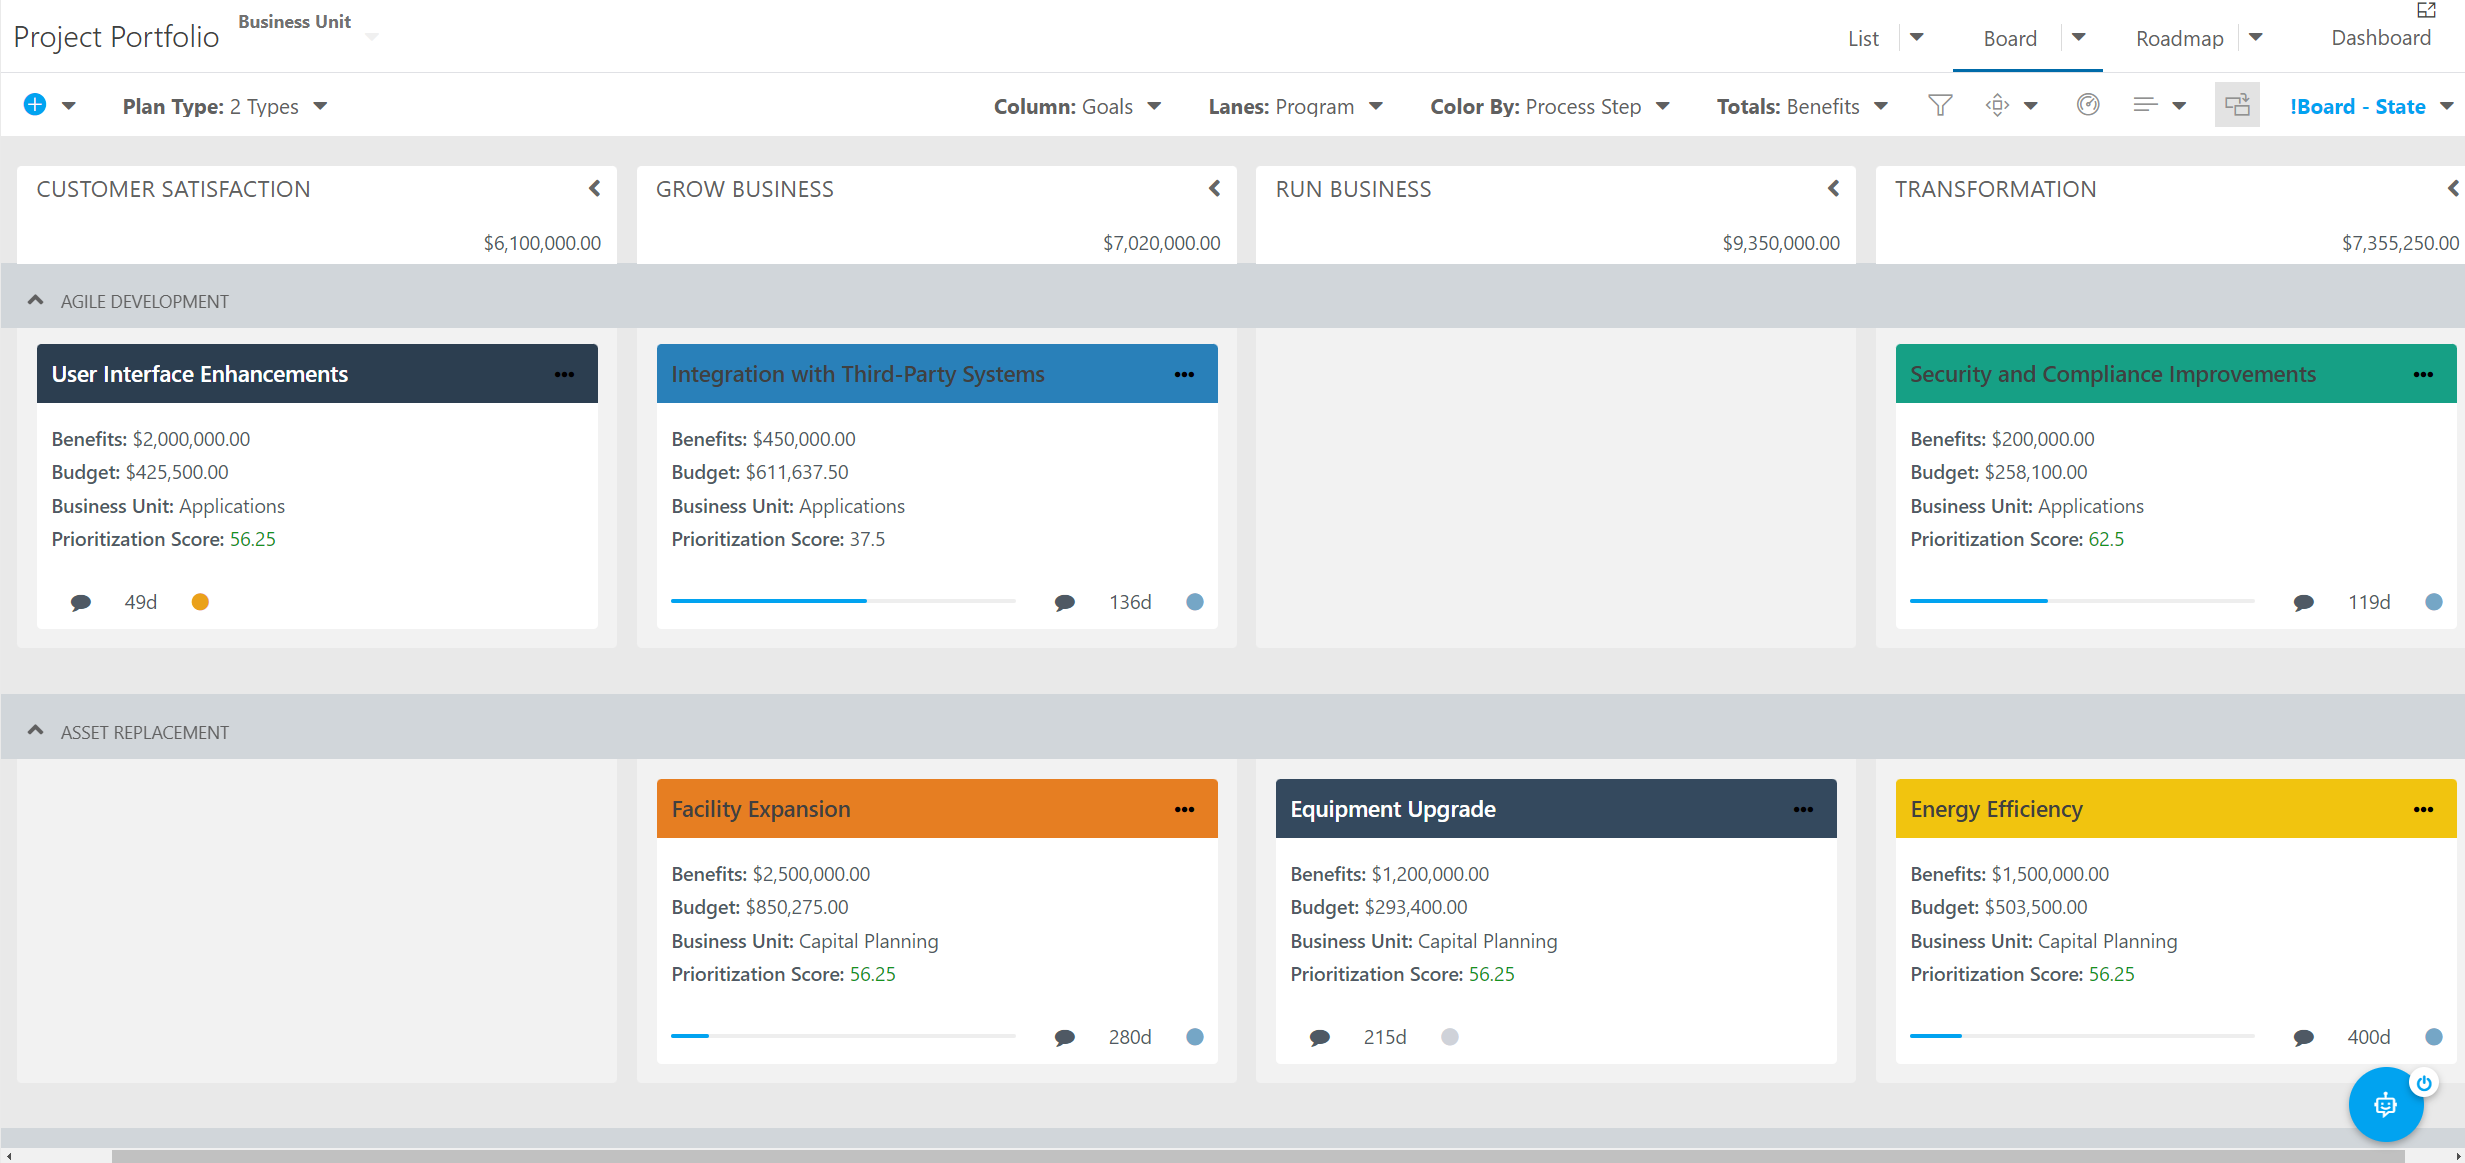The width and height of the screenshot is (2465, 1163).
Task: Open User Interface Enhancements card title
Action: (x=200, y=374)
